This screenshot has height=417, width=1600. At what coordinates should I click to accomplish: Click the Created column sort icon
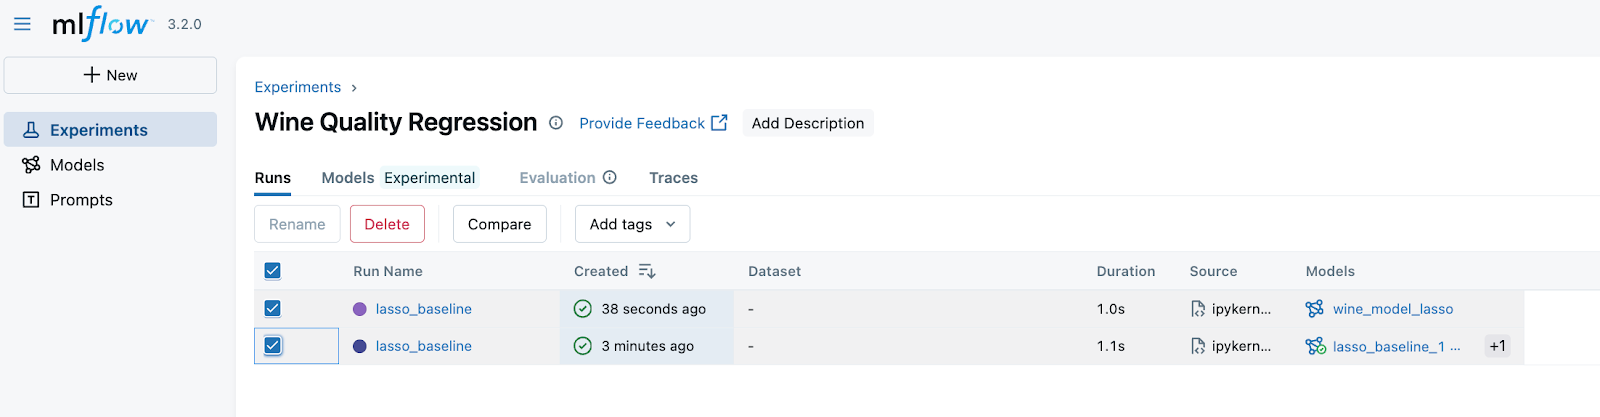point(647,271)
